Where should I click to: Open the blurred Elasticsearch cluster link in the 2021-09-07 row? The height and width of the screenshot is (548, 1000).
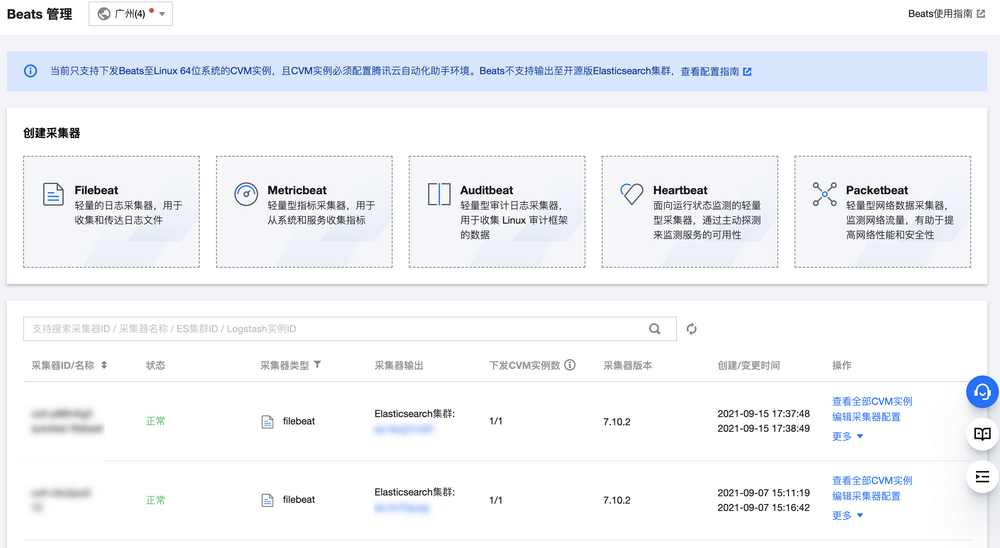[402, 508]
